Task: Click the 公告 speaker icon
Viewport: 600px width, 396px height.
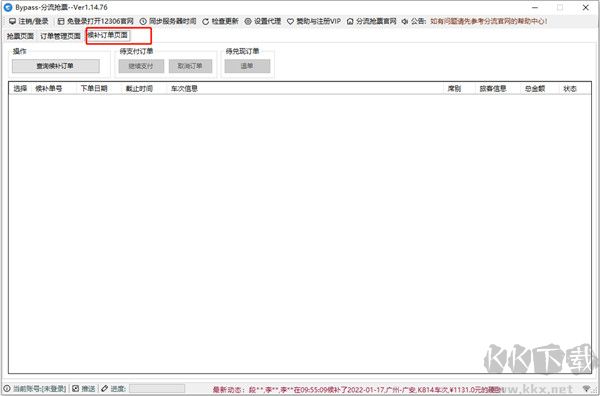Action: (405, 21)
